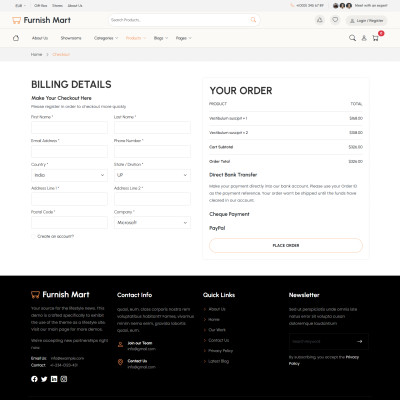
Task: Open LinkedIn icon in footer
Action: click(x=54, y=379)
